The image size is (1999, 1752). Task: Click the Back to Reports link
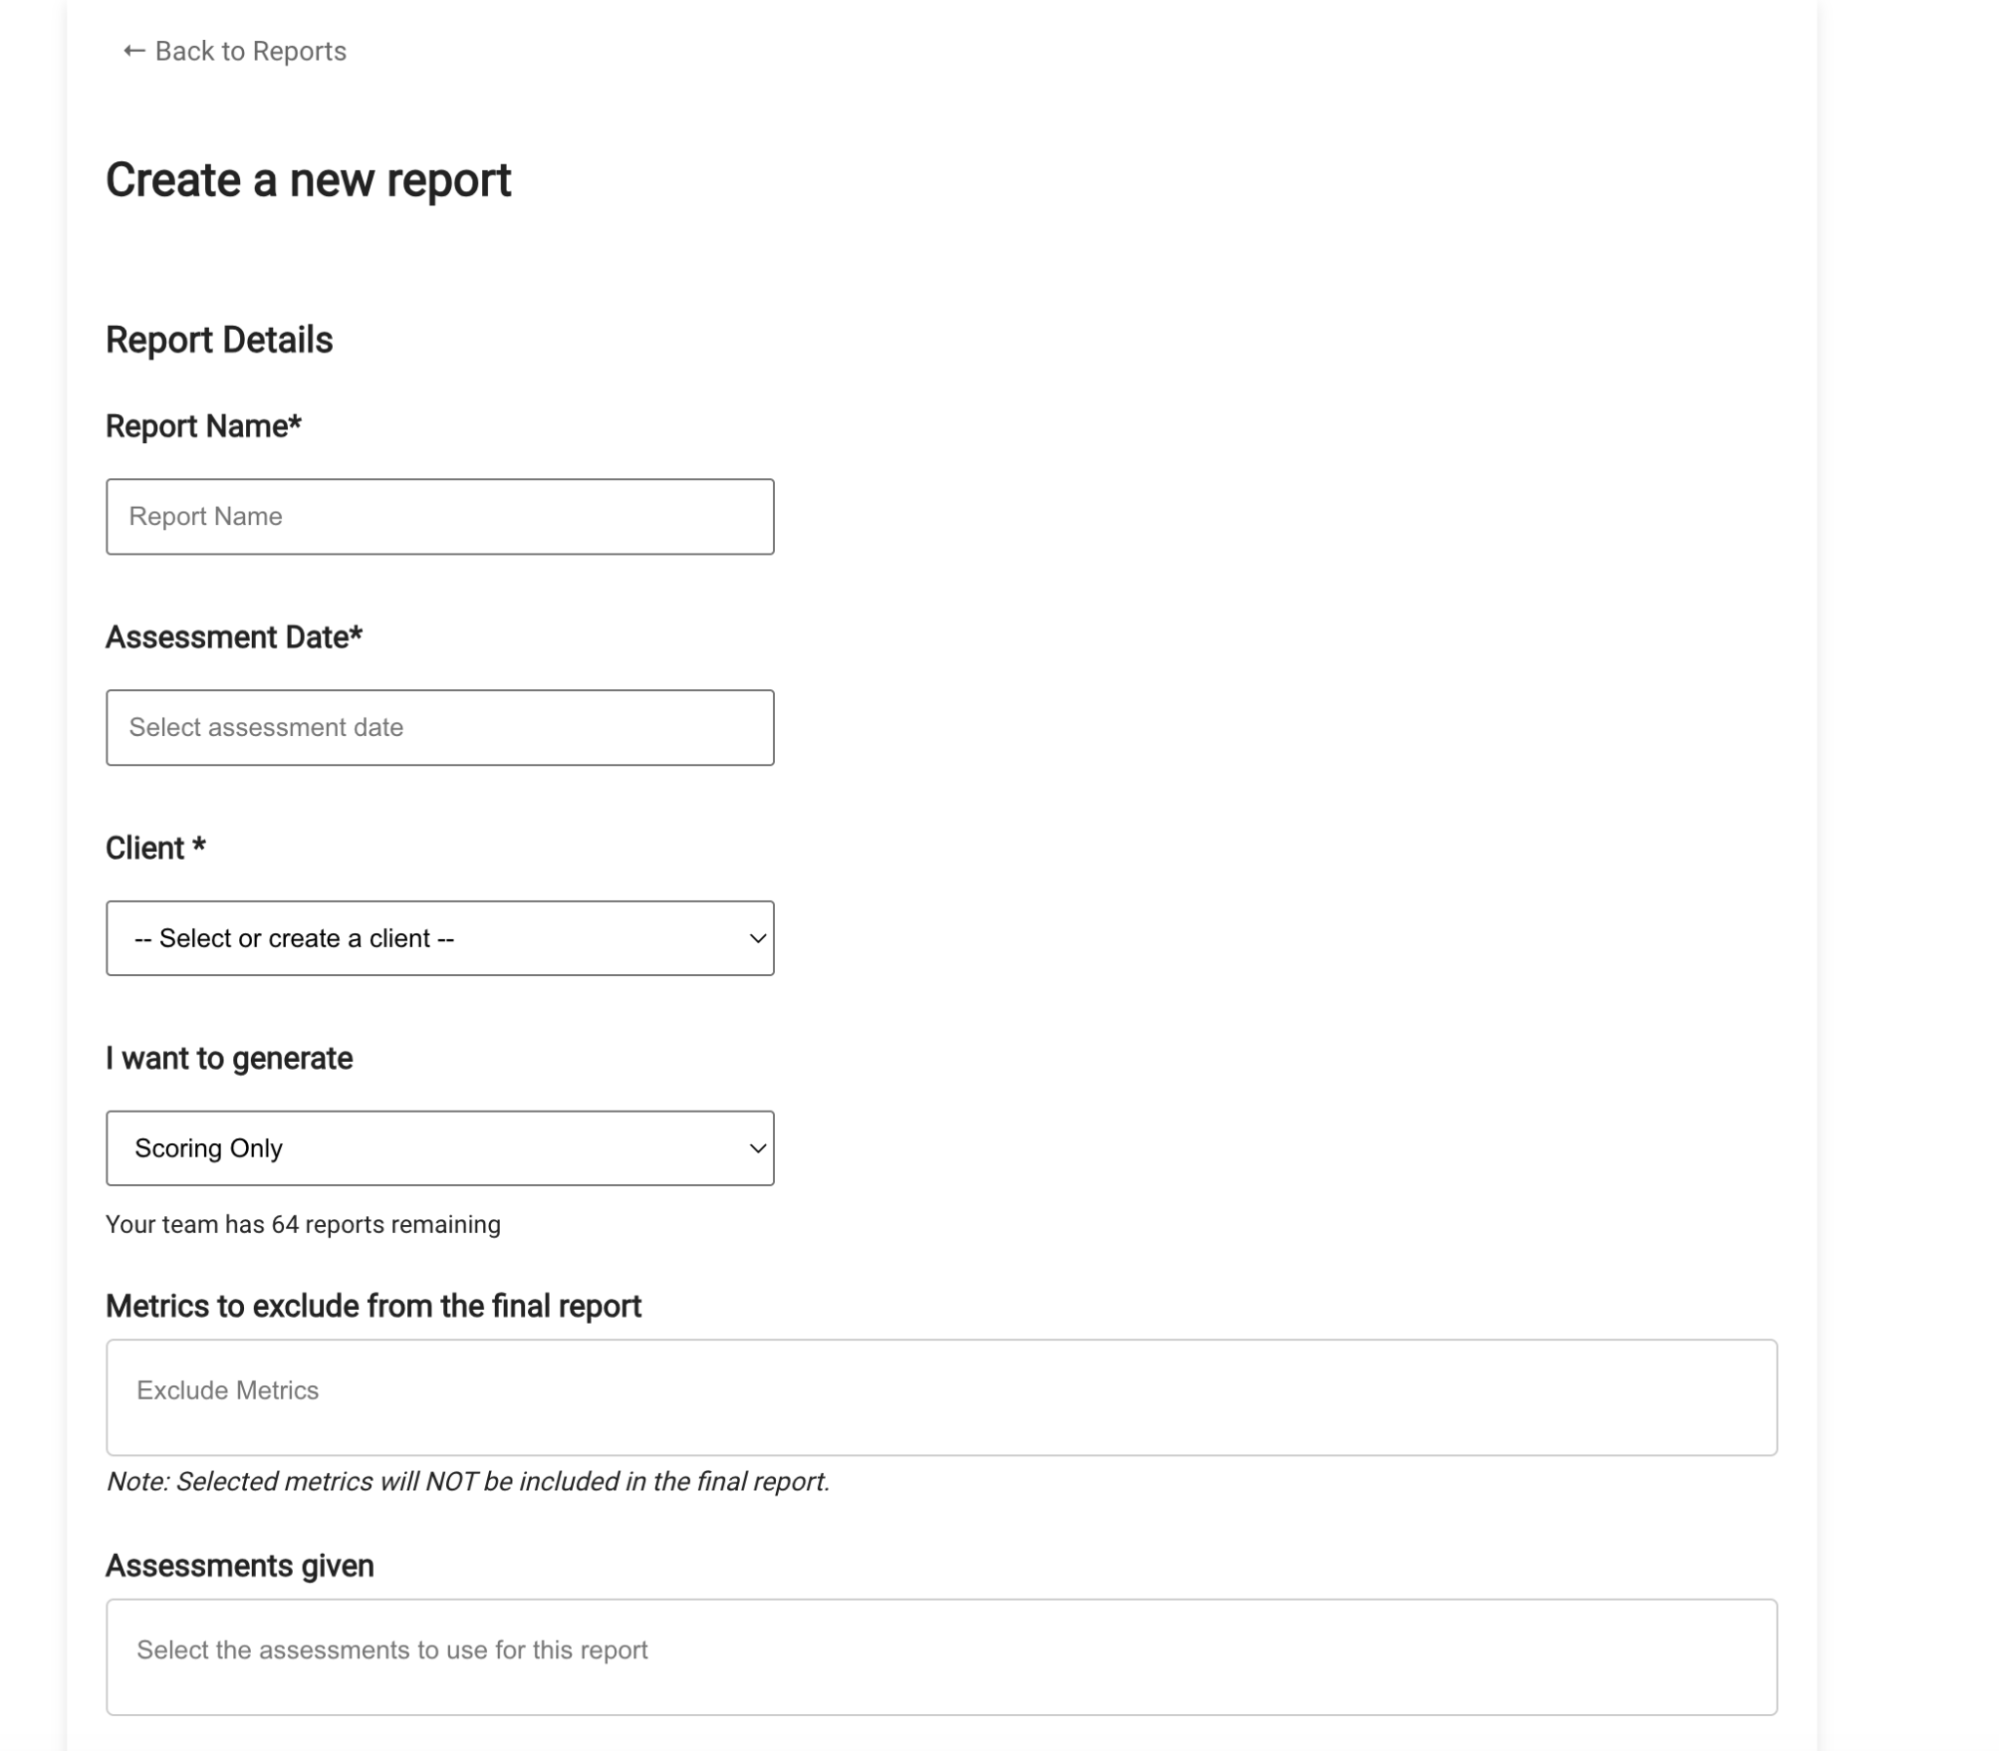pos(249,50)
